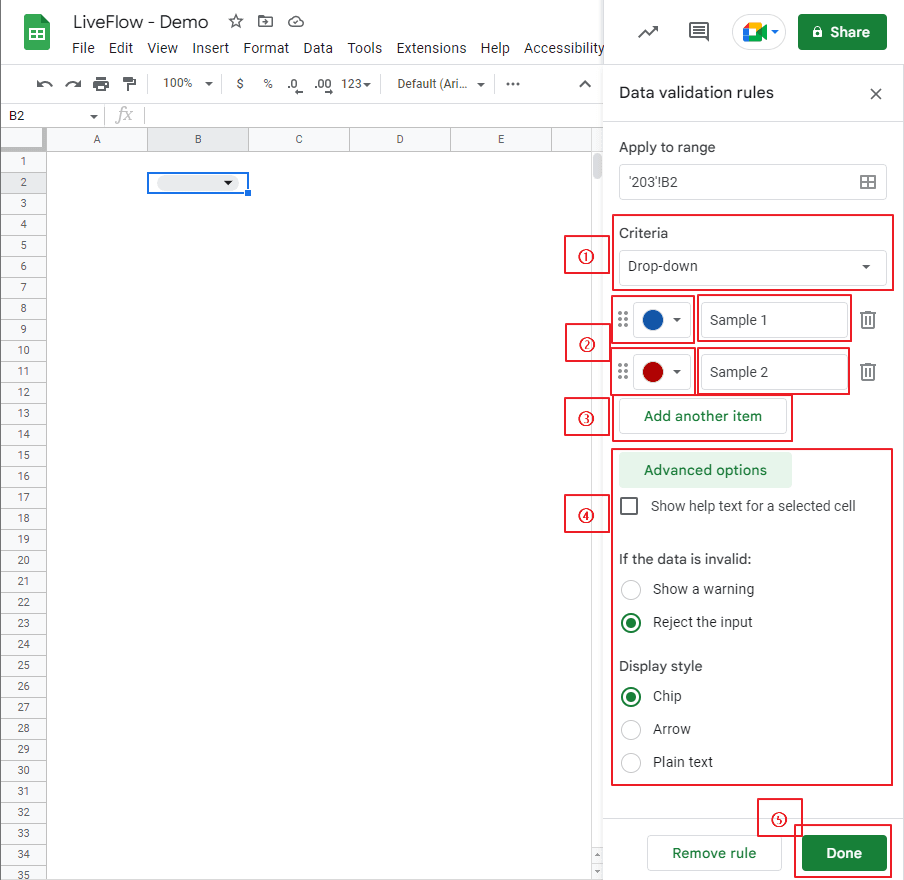Open the Data menu
This screenshot has height=880, width=904.
click(x=318, y=48)
